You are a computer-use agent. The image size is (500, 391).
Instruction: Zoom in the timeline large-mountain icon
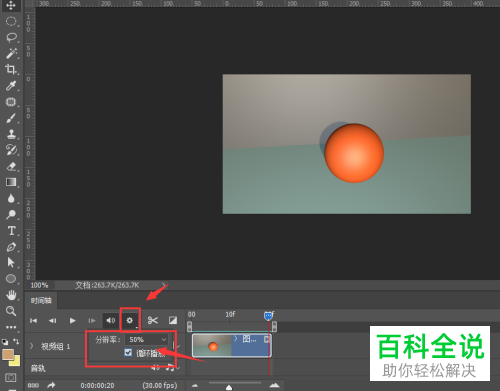coord(274,385)
